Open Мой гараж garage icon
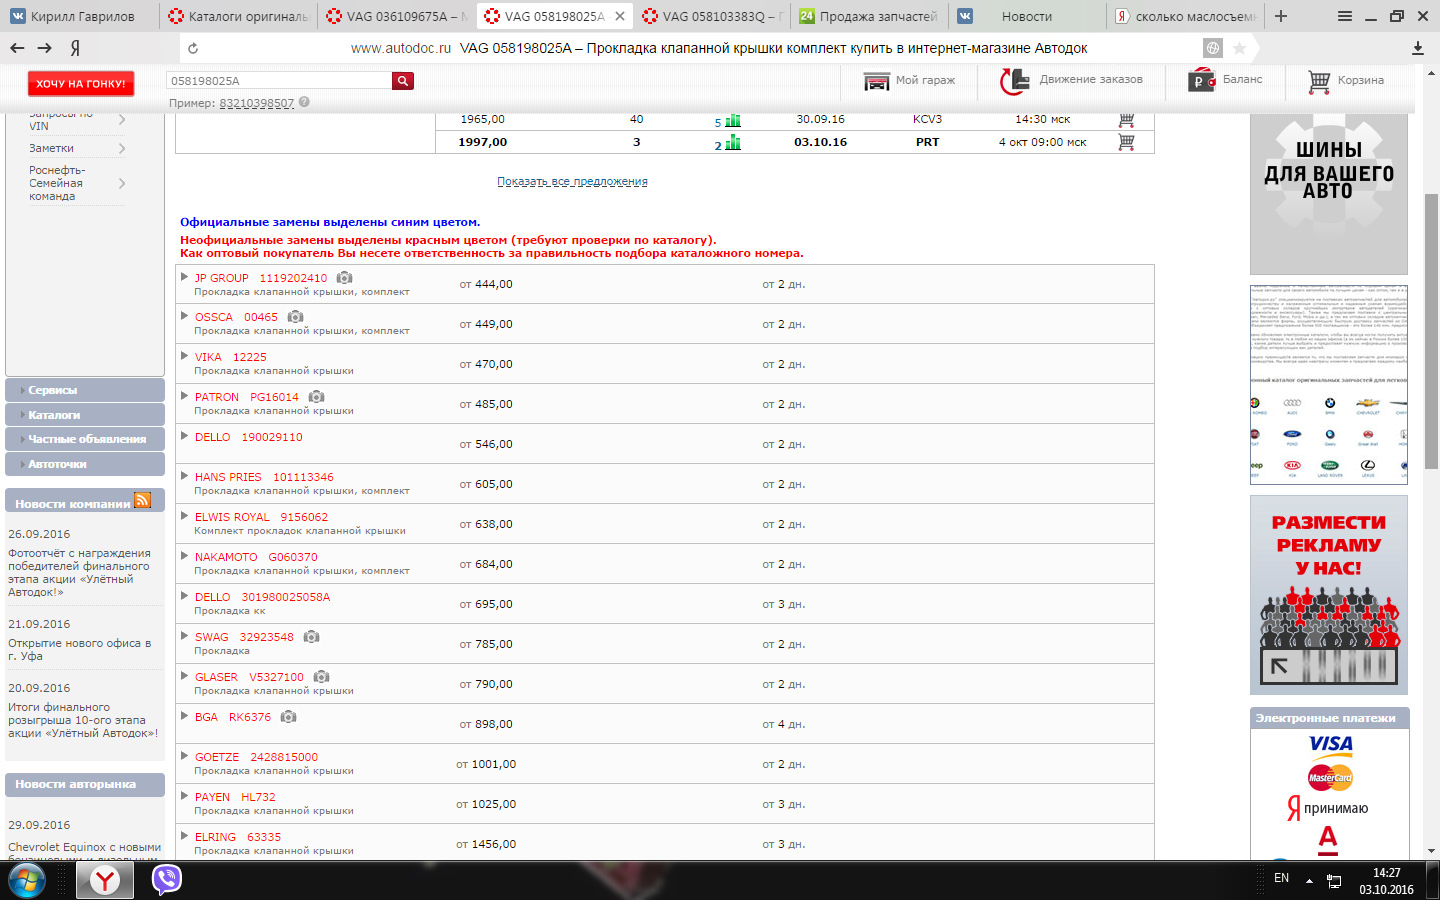The height and width of the screenshot is (900, 1440). click(876, 81)
